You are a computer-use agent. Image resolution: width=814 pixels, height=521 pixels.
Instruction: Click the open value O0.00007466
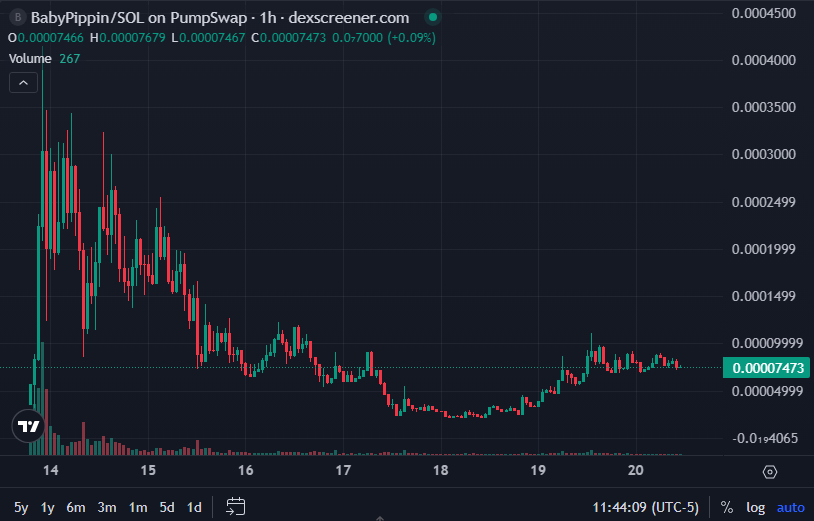coord(47,38)
